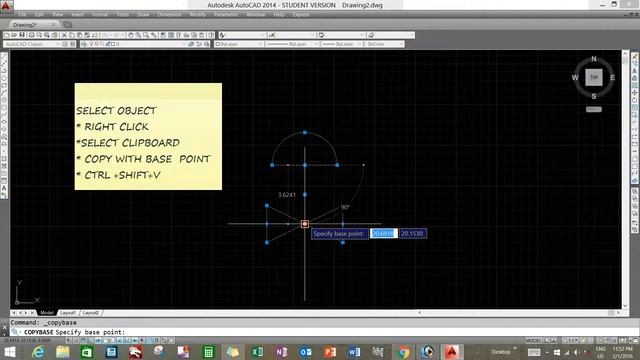640x360 pixels.
Task: Toggle Object Snap Tracking in status bar
Action: tap(121, 340)
